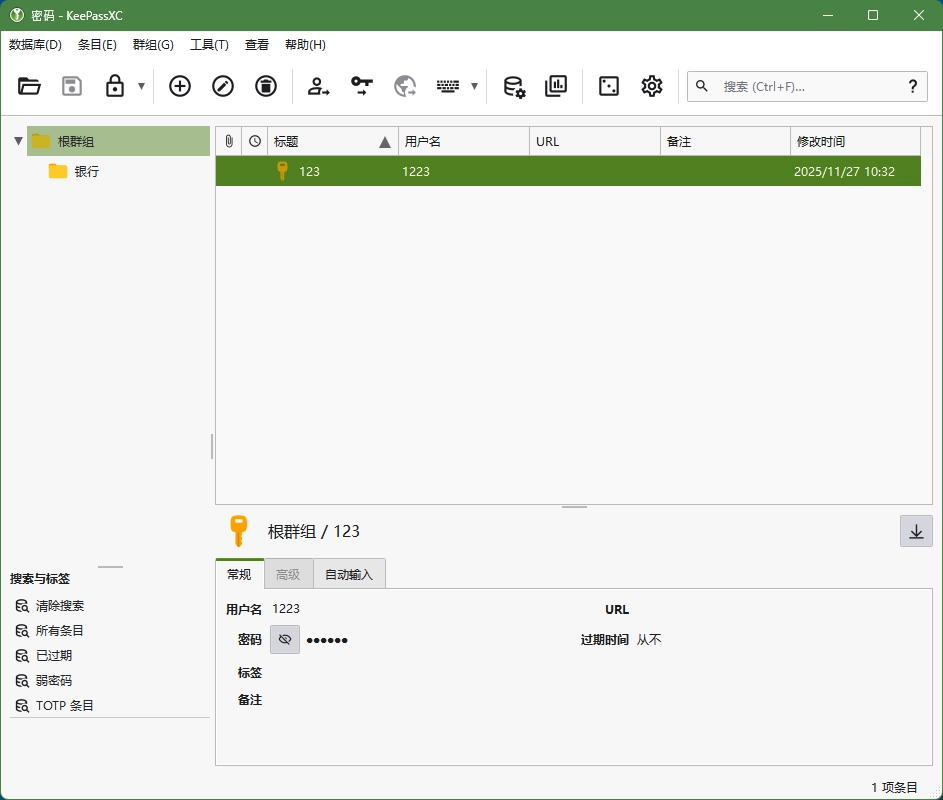Click the 已过期 search filter
The height and width of the screenshot is (800, 943).
pyautogui.click(x=54, y=655)
